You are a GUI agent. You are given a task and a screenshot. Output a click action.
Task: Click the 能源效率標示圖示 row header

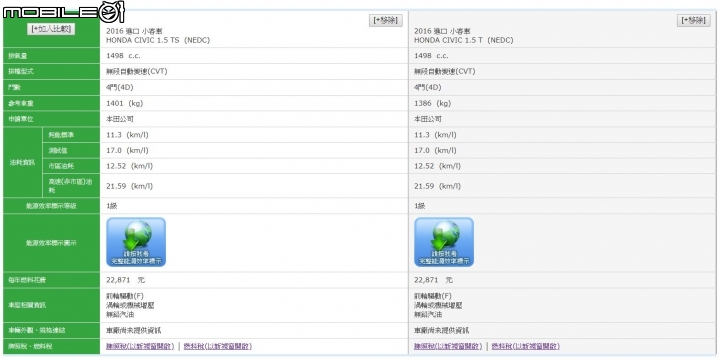(51, 243)
